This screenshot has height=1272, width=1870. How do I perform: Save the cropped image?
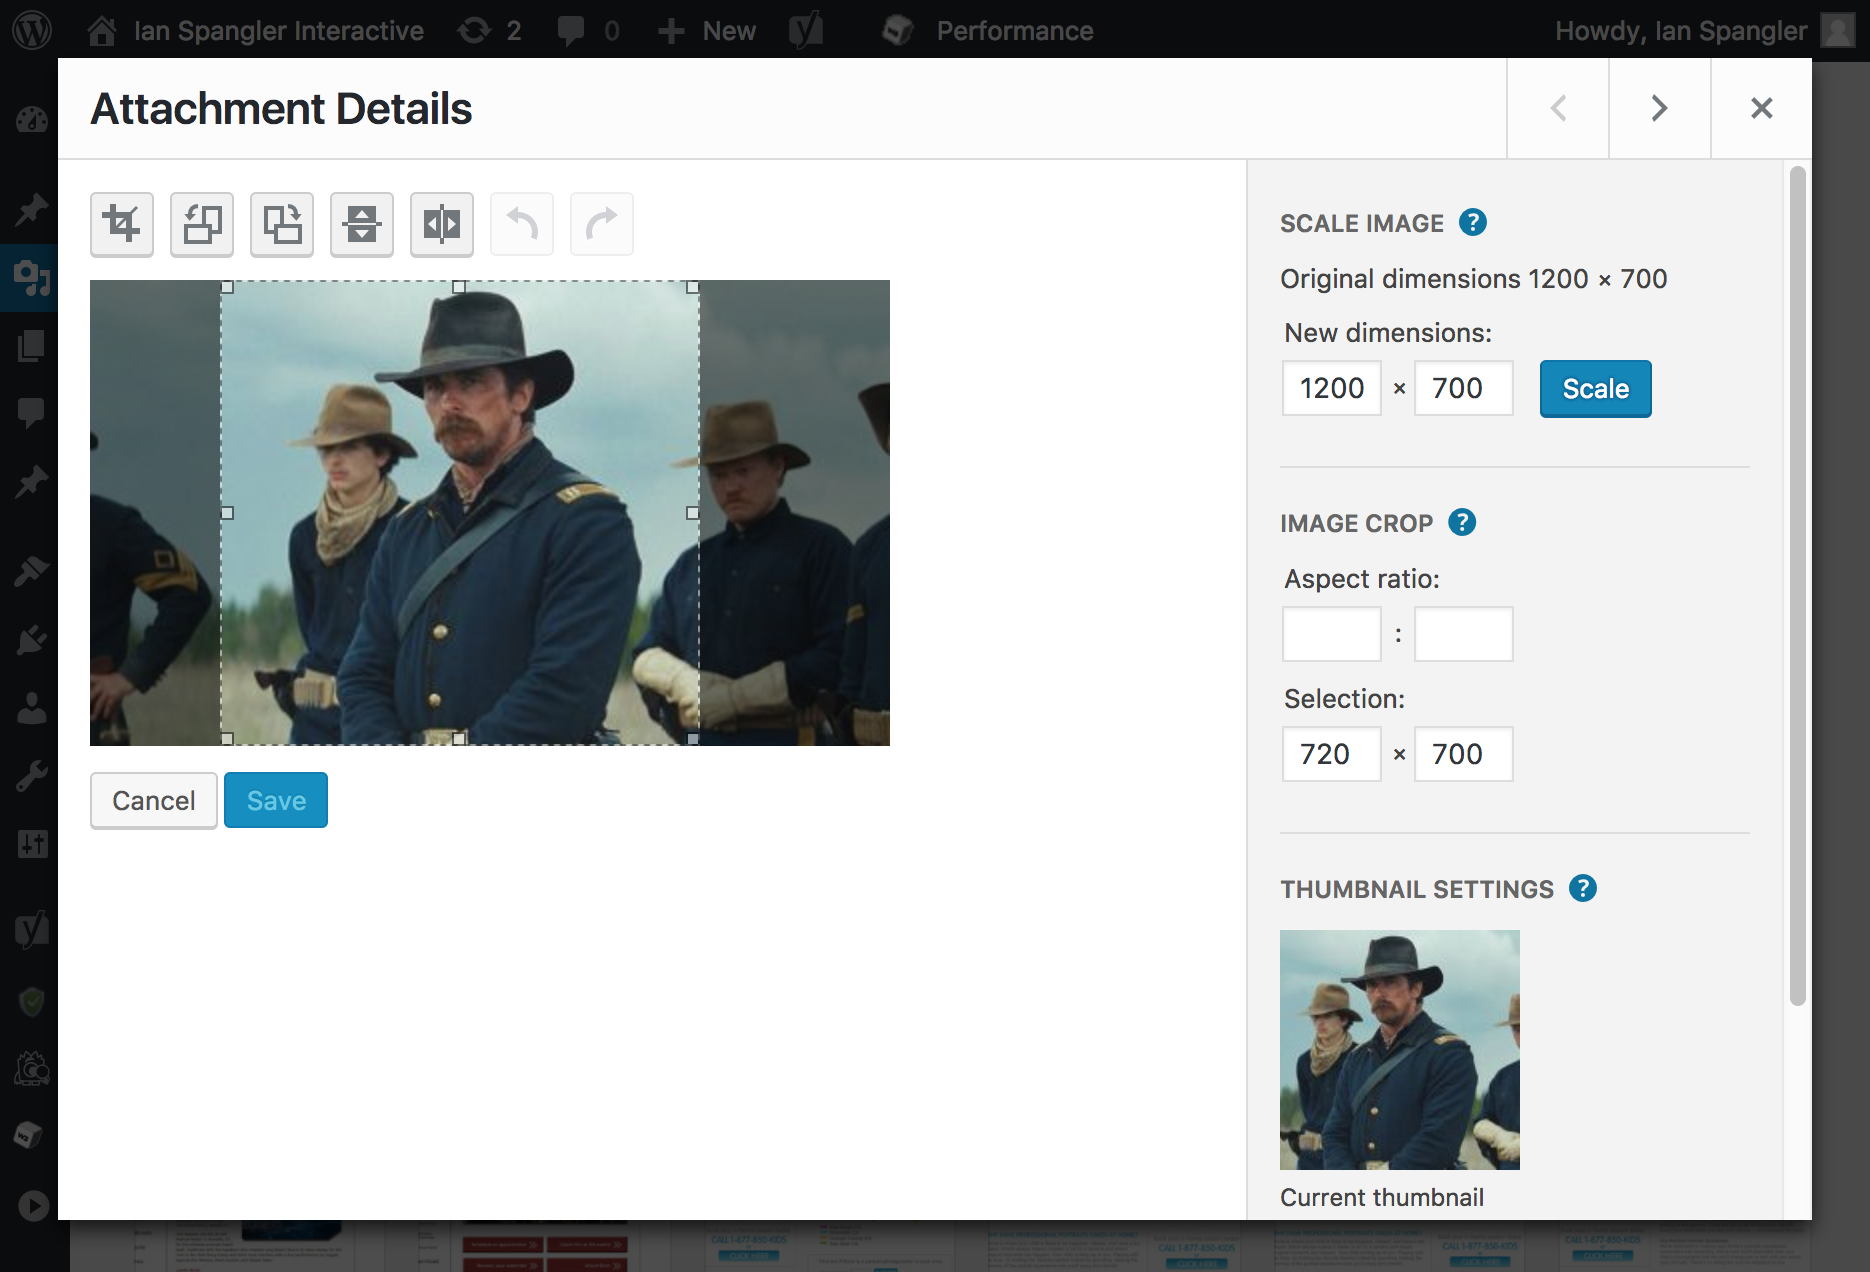coord(275,800)
